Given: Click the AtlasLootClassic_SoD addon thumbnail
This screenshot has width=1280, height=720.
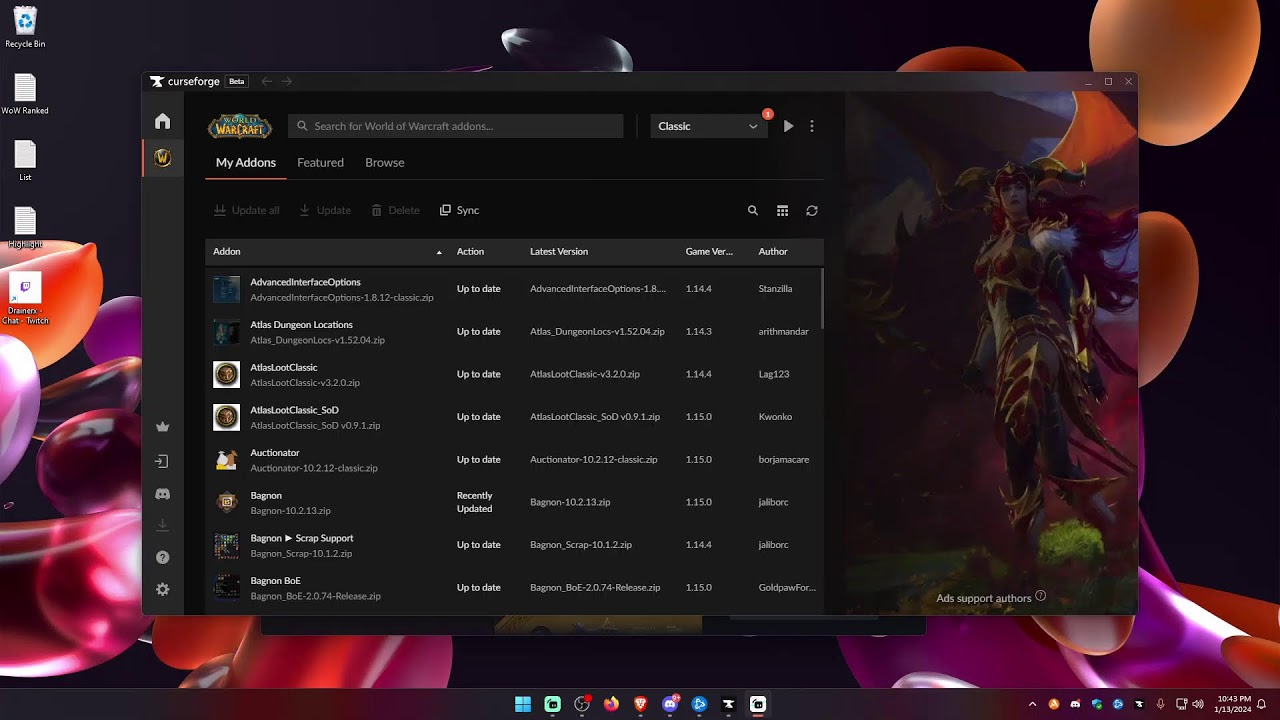Looking at the screenshot, I should (x=227, y=417).
